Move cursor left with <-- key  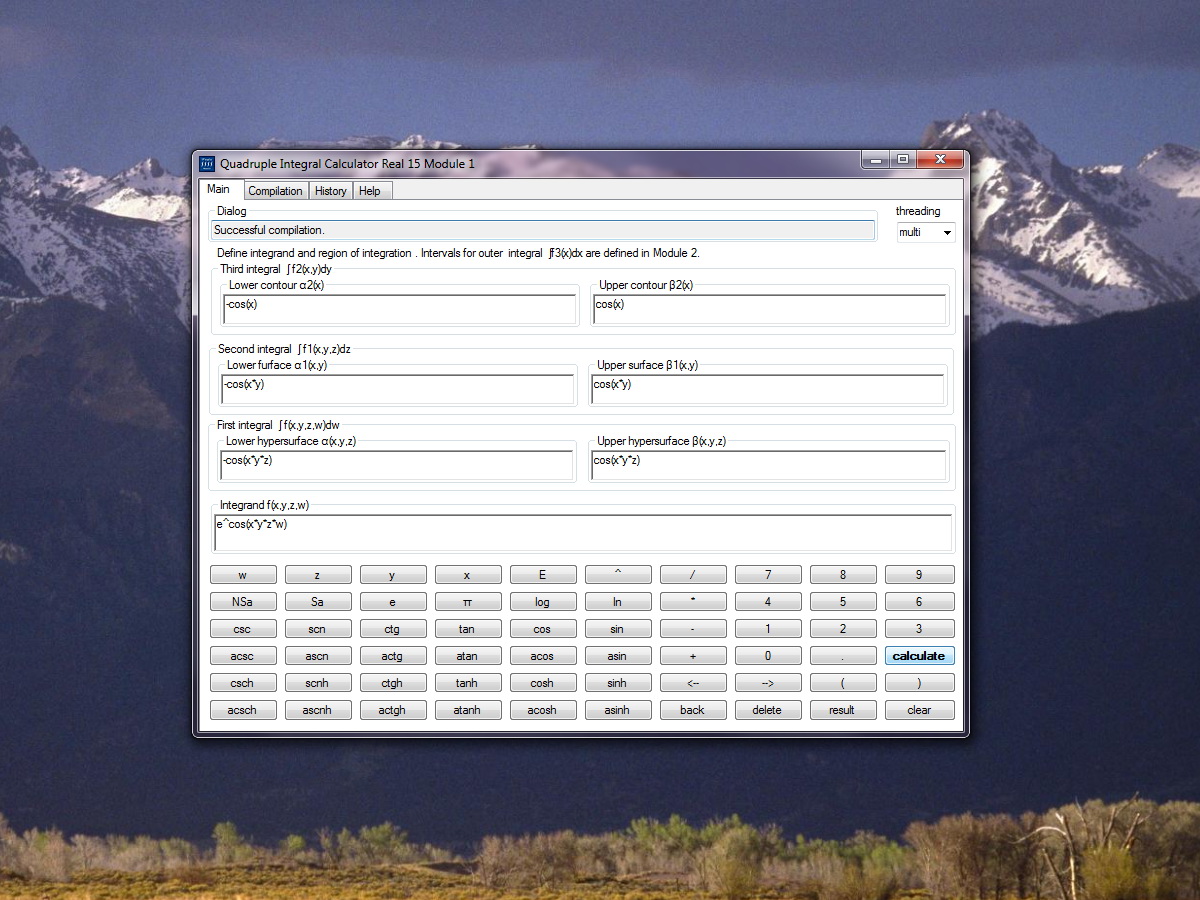(693, 683)
